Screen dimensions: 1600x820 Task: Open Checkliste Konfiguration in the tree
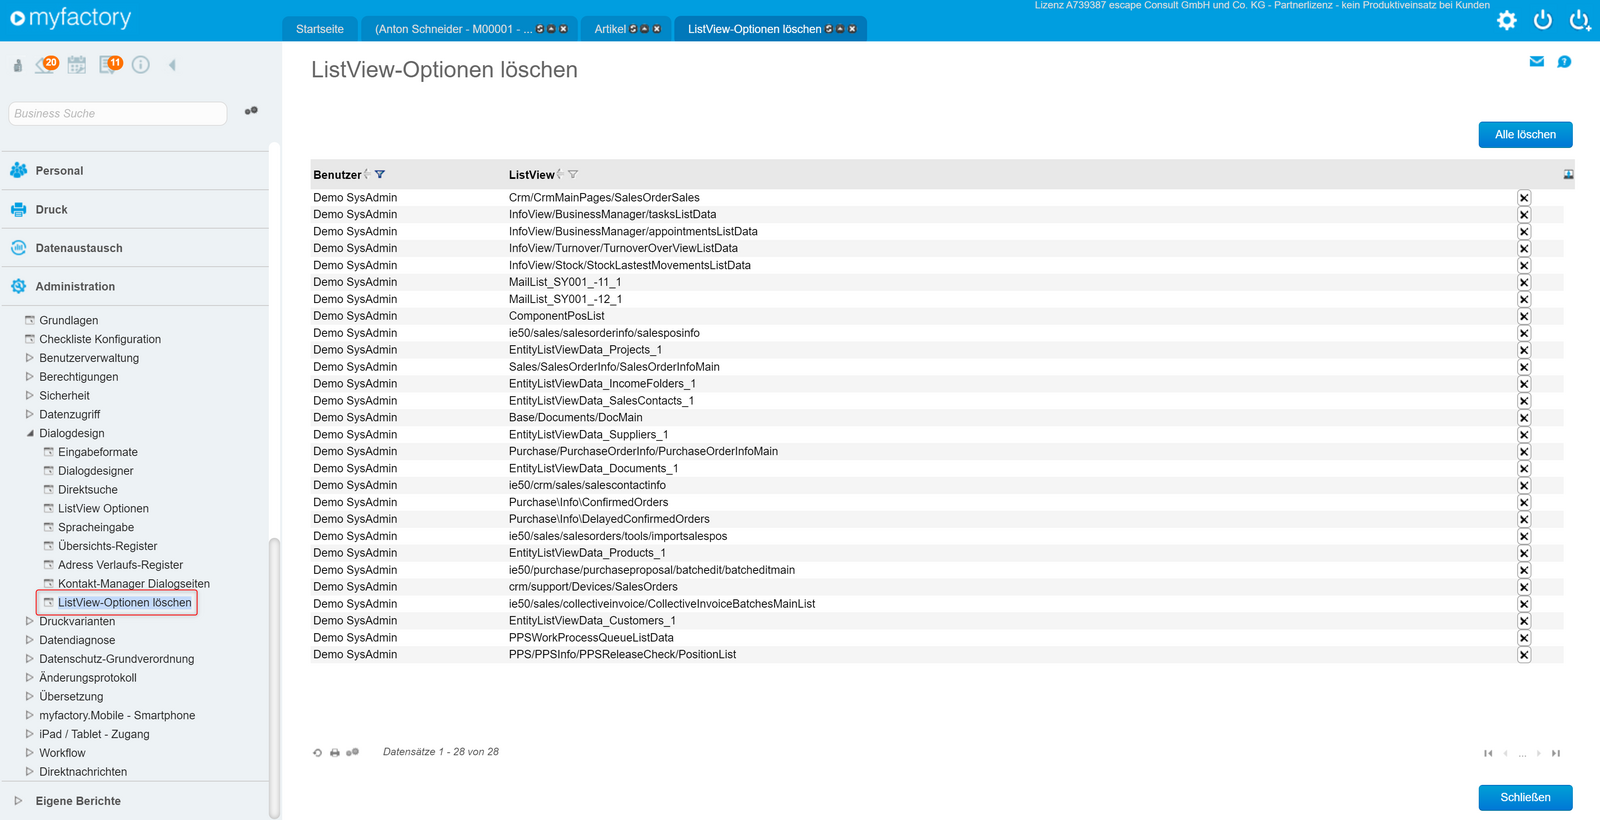pos(100,339)
